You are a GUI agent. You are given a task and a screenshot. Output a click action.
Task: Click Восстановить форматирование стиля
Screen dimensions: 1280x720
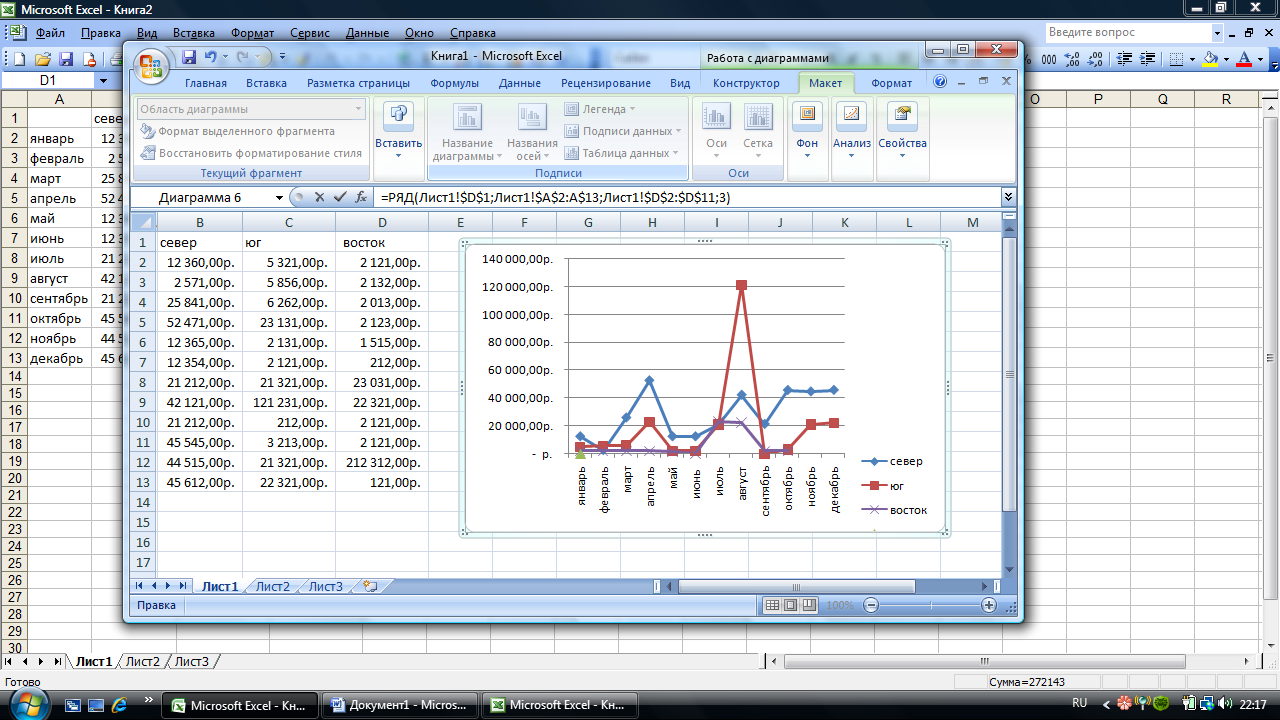point(252,153)
